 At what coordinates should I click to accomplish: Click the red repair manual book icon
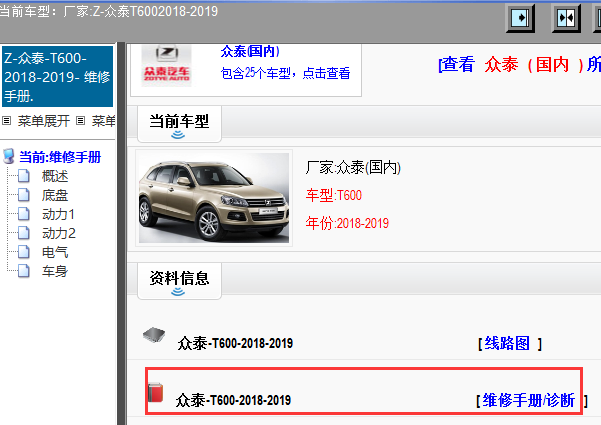(x=154, y=391)
